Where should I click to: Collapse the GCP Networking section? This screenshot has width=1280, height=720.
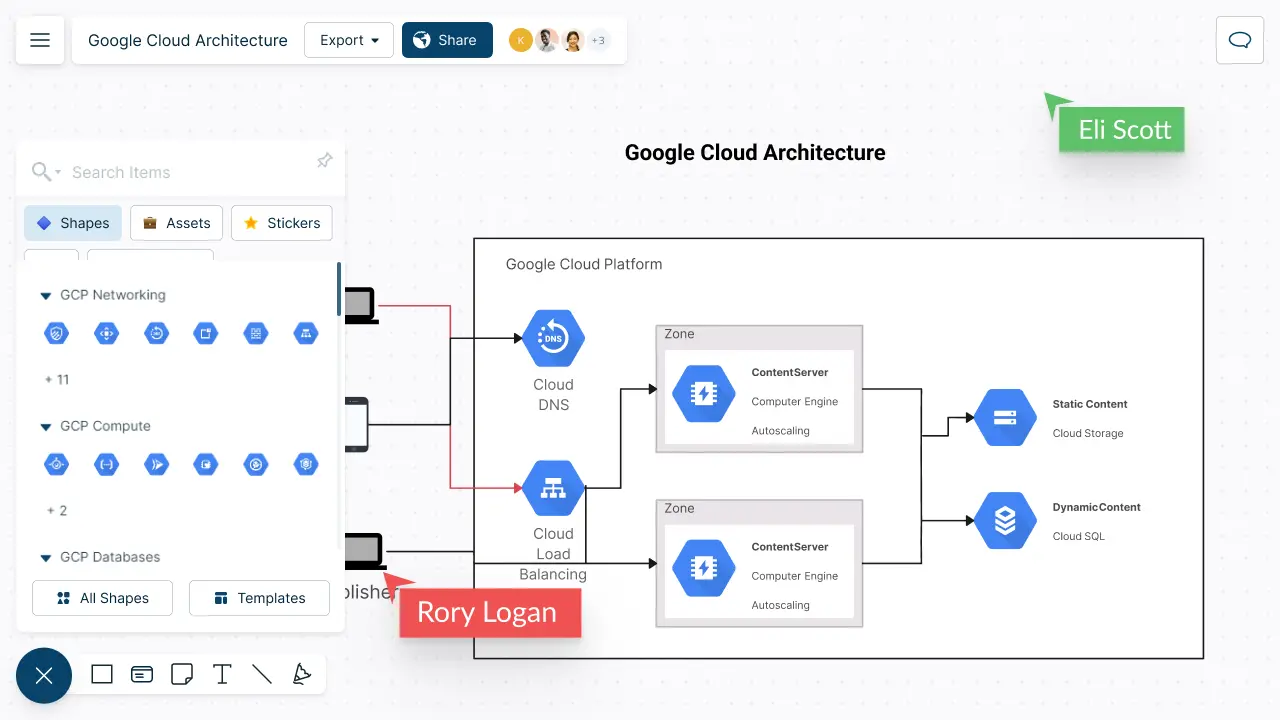coord(45,296)
